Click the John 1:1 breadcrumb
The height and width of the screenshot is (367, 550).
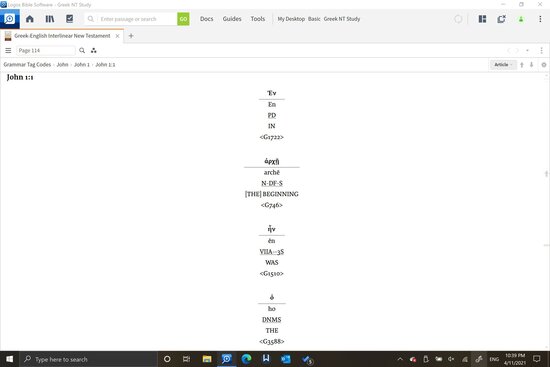click(105, 65)
